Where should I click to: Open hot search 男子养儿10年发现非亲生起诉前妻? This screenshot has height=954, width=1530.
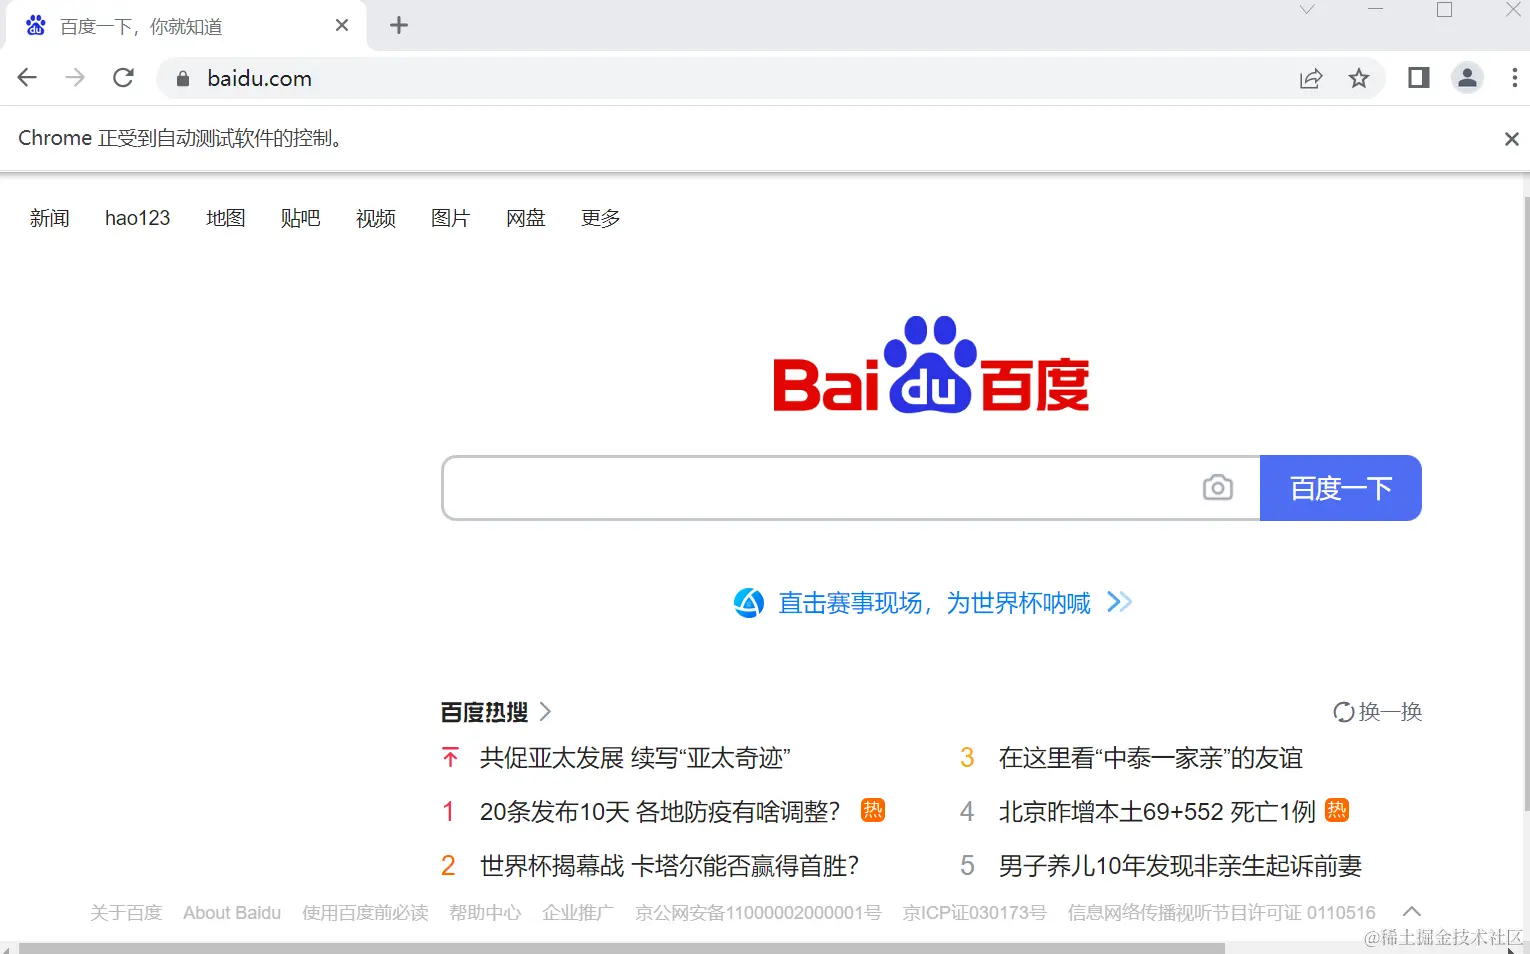point(1180,865)
